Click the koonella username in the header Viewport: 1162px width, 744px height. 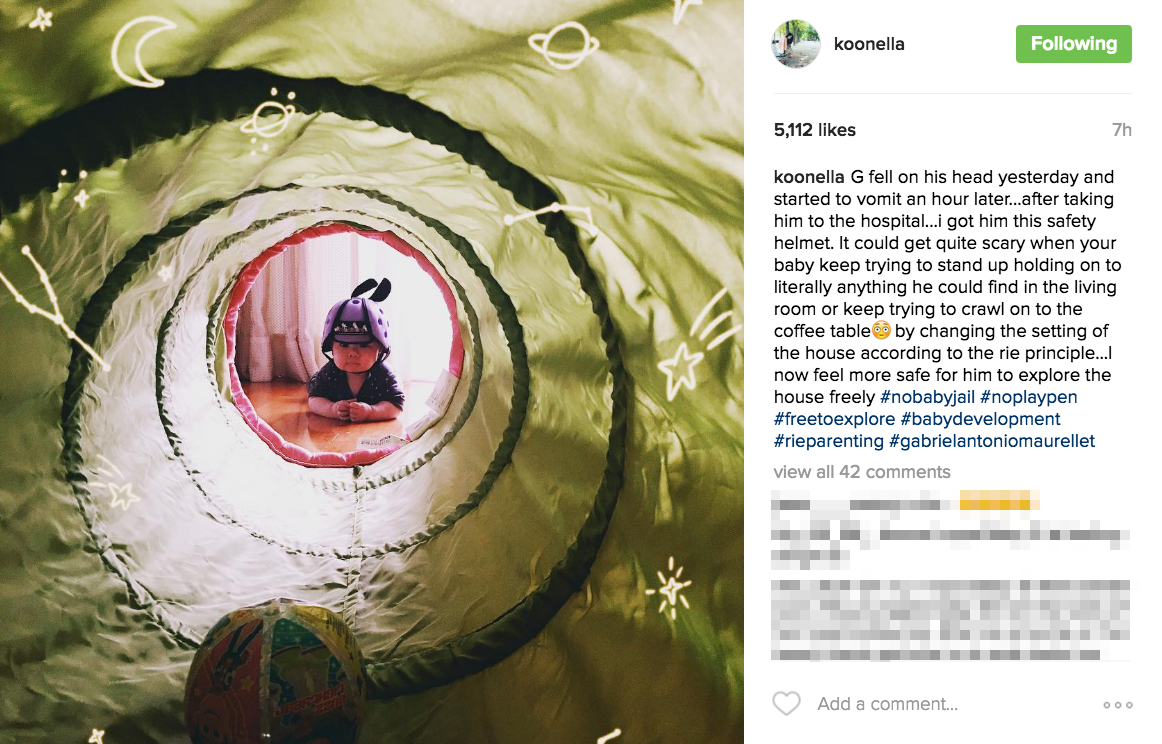click(869, 44)
